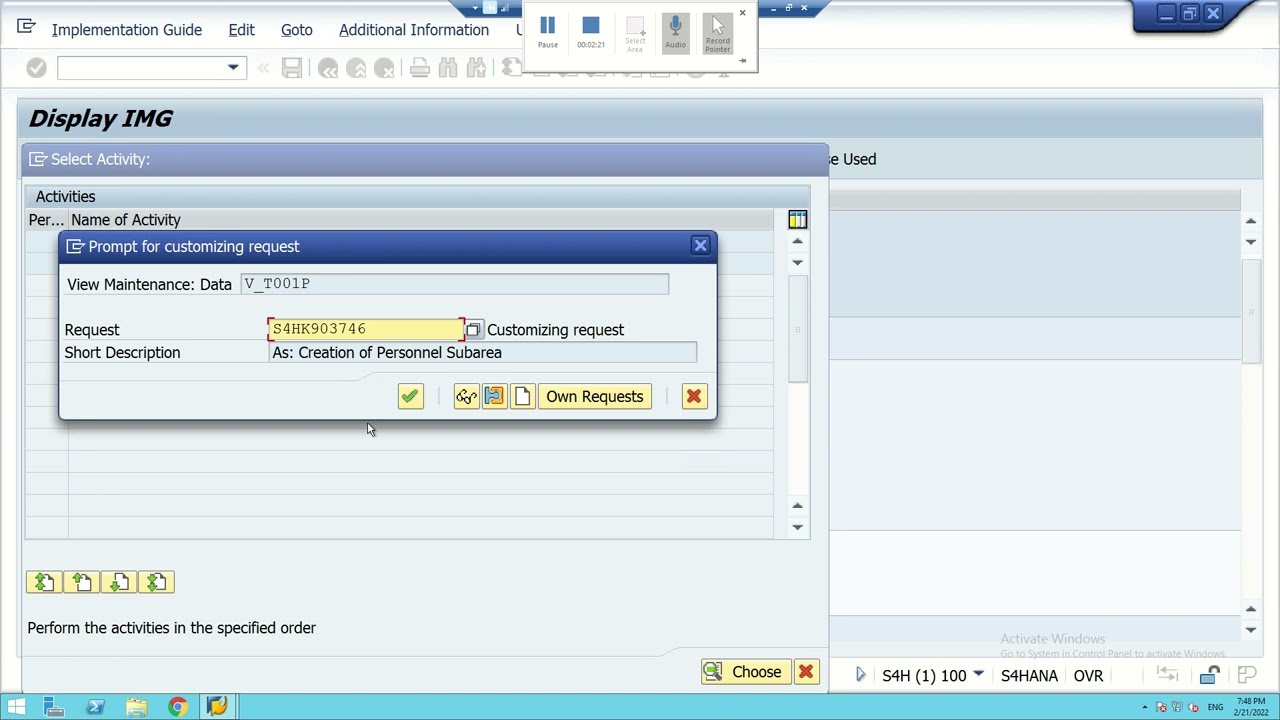Click the Find binoculars icon in toolbar

(x=448, y=68)
